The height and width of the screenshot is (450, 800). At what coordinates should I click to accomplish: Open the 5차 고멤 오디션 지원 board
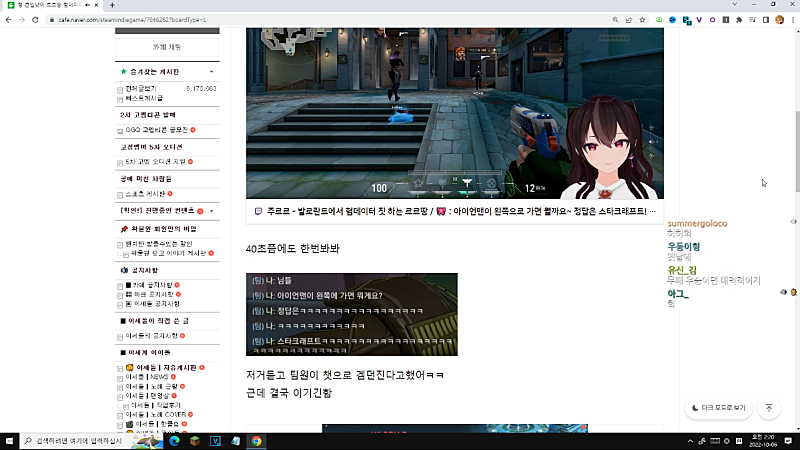click(x=156, y=162)
